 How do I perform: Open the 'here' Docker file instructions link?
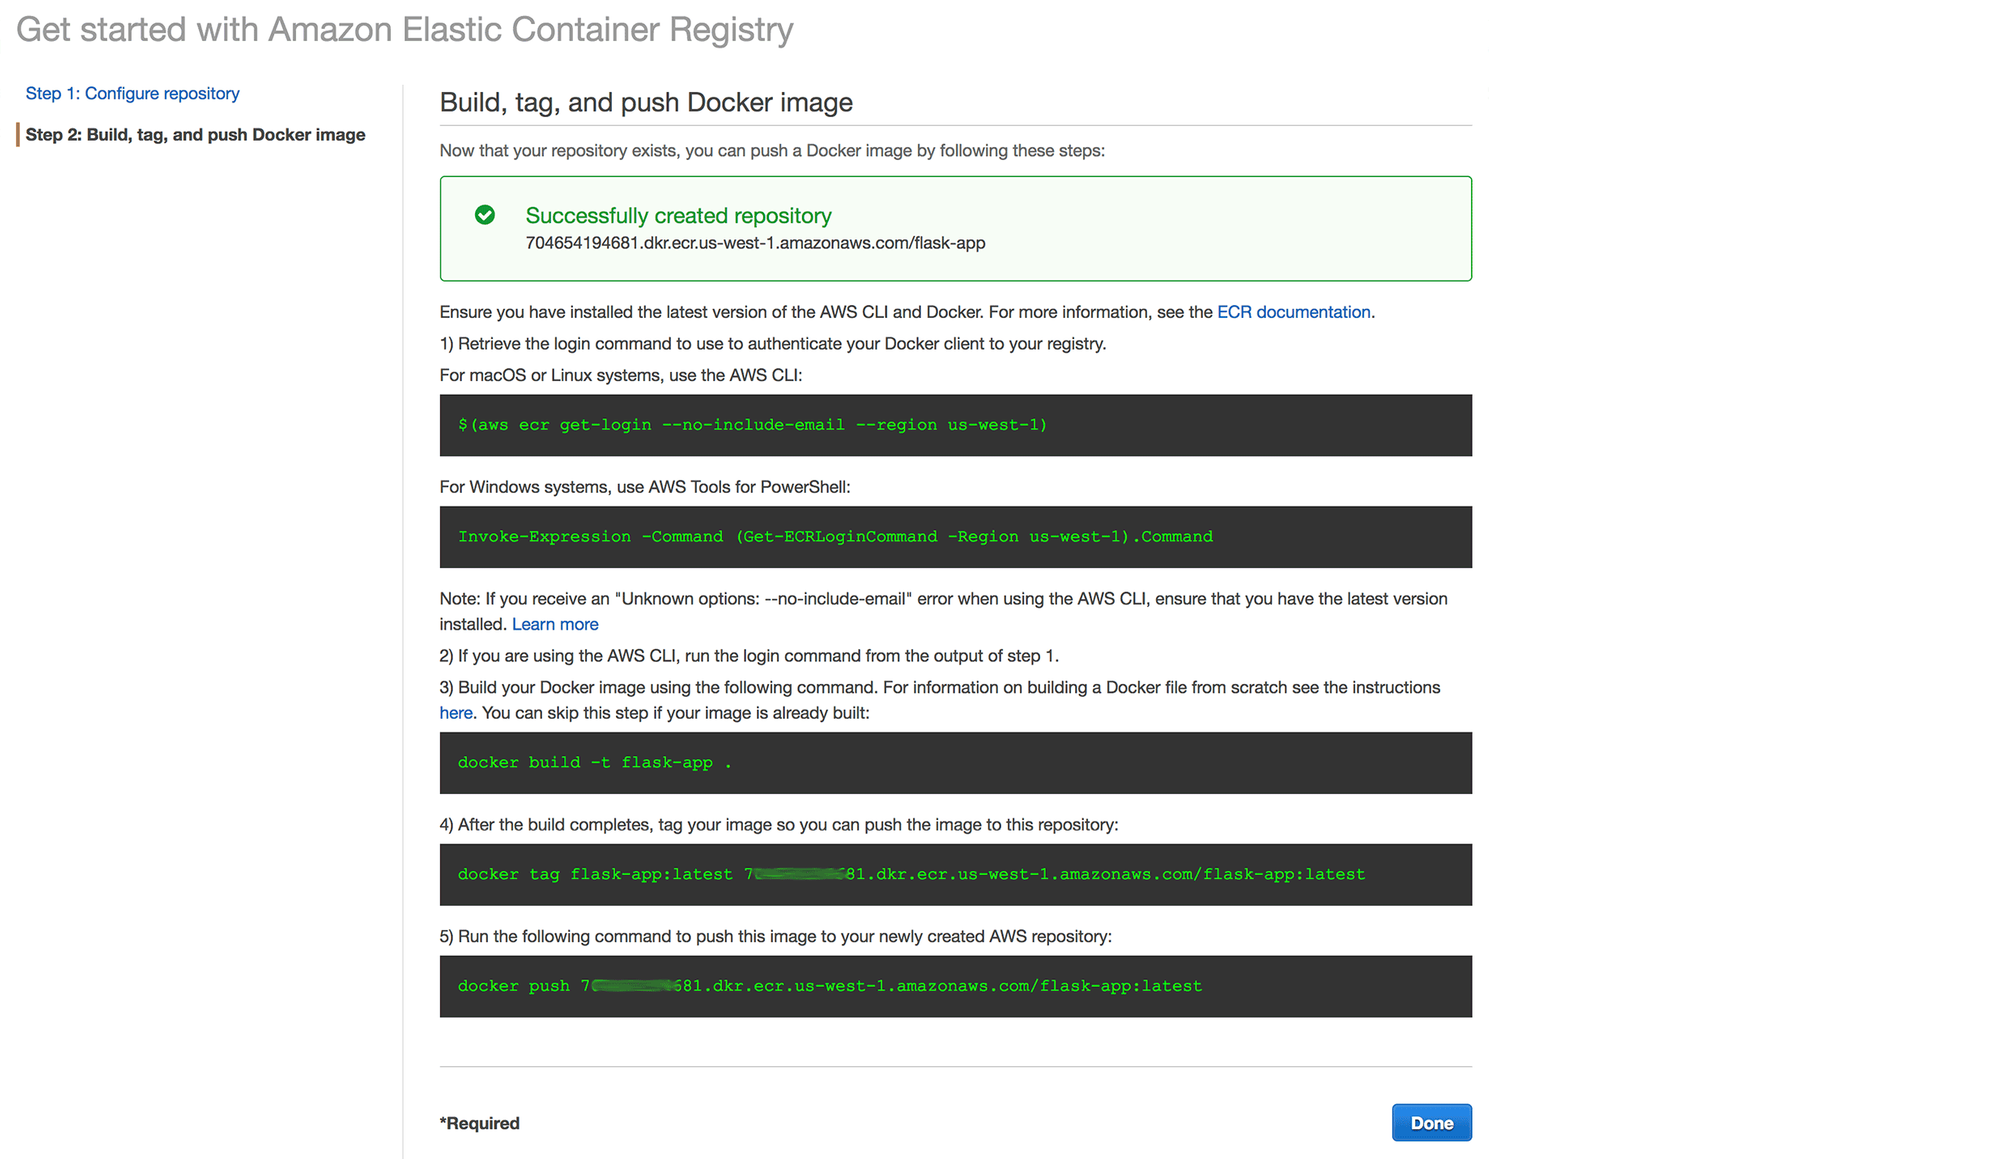[456, 713]
